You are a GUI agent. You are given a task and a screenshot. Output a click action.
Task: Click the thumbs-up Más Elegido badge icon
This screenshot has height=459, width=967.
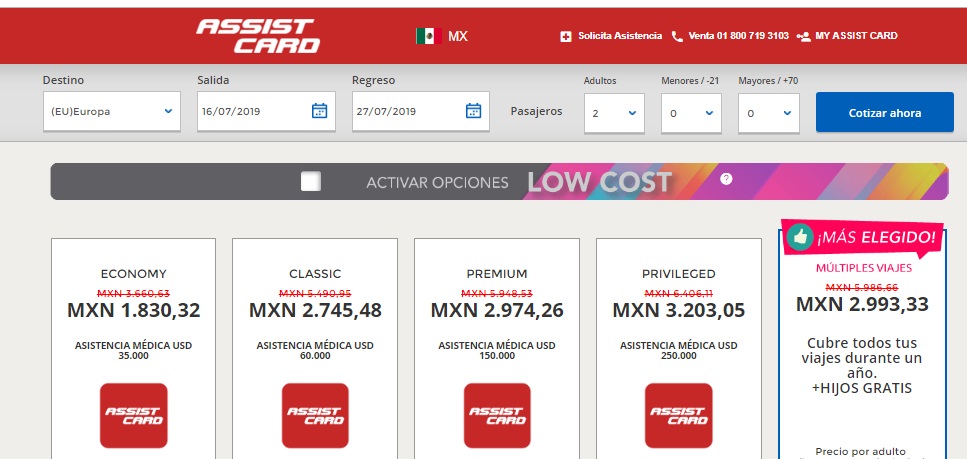[800, 236]
